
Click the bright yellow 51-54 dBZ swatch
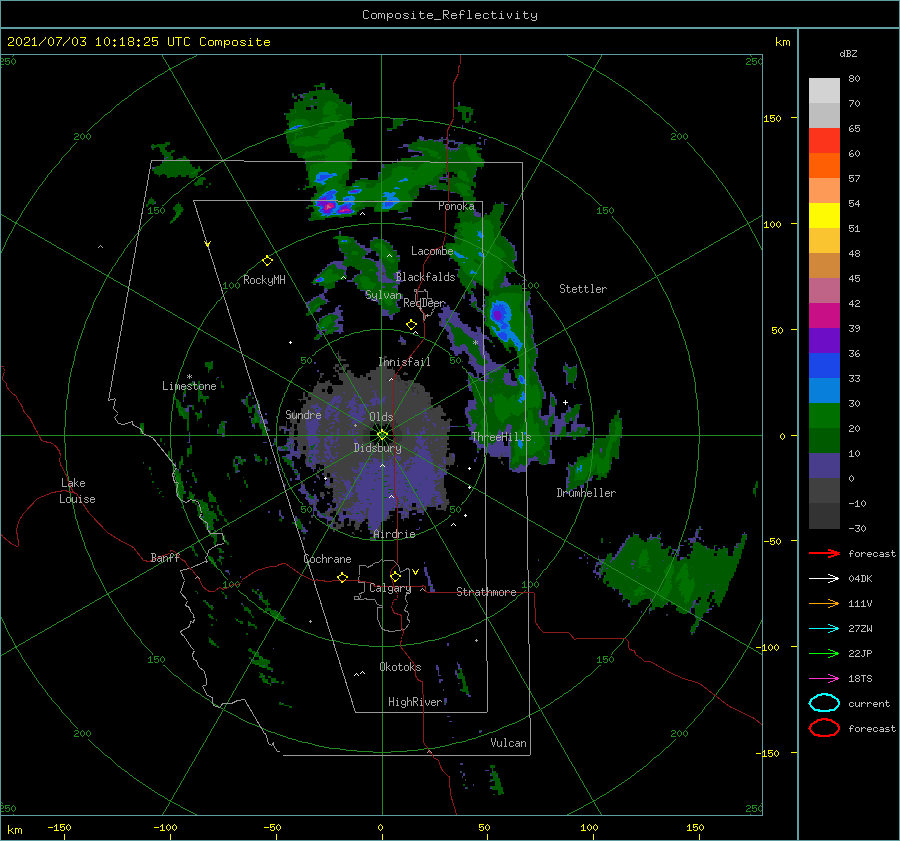point(824,216)
